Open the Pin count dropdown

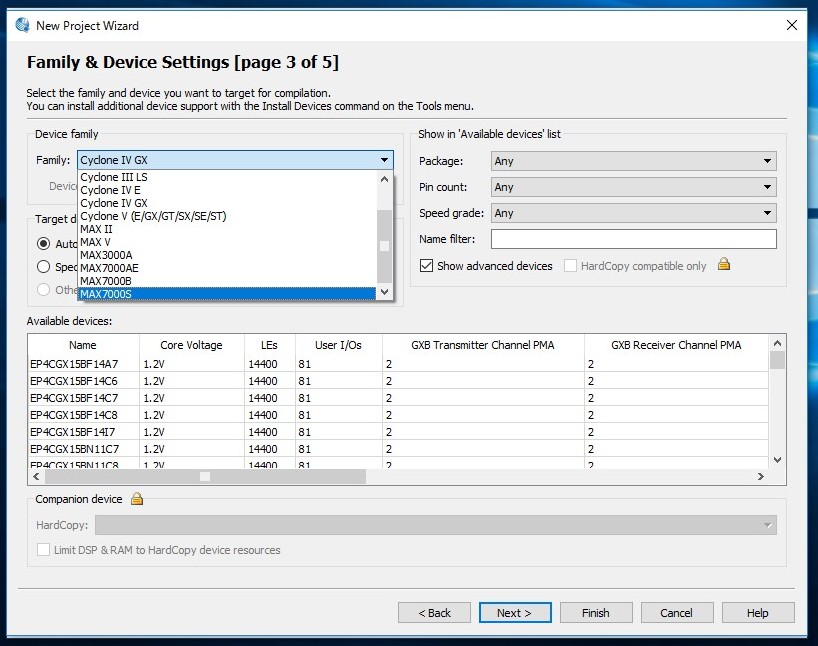[x=633, y=187]
